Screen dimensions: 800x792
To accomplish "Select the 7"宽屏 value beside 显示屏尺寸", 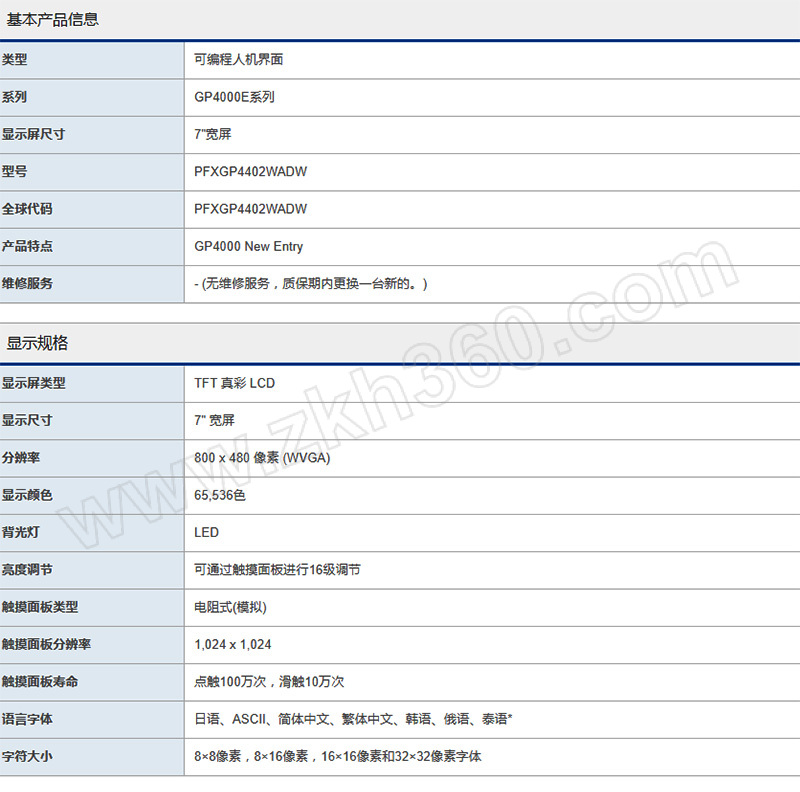I will 213,134.
